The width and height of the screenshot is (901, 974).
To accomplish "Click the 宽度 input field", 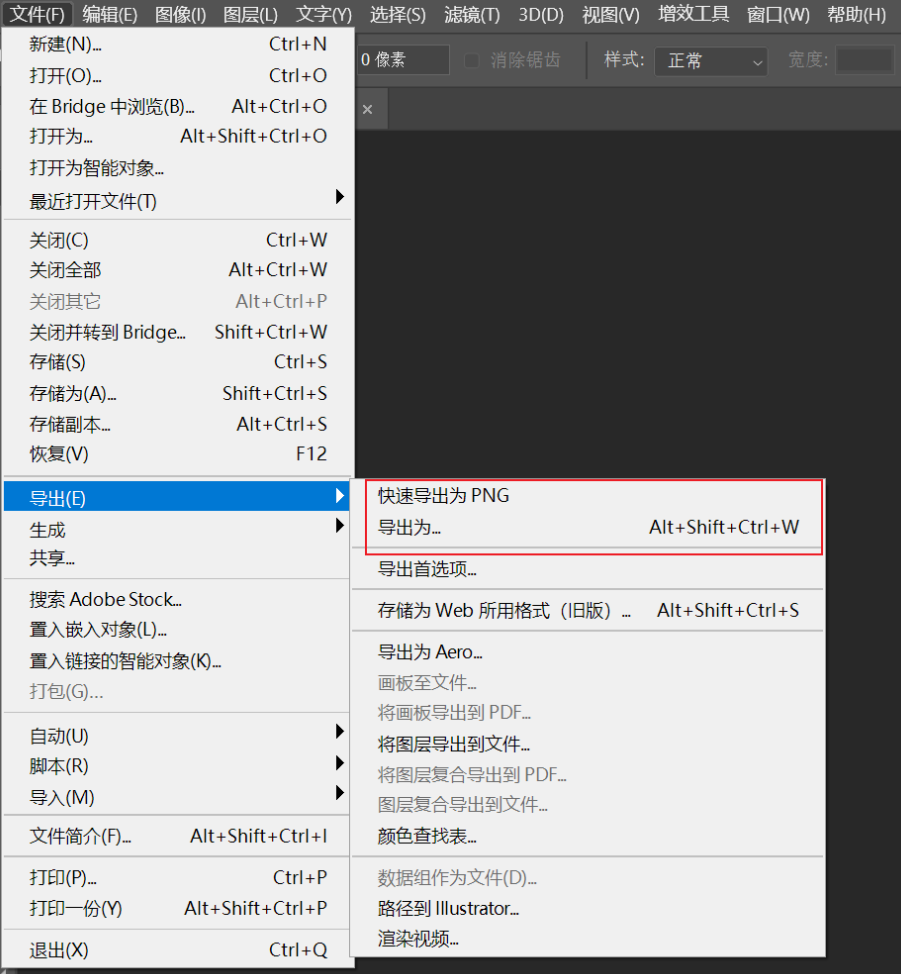I will (865, 60).
